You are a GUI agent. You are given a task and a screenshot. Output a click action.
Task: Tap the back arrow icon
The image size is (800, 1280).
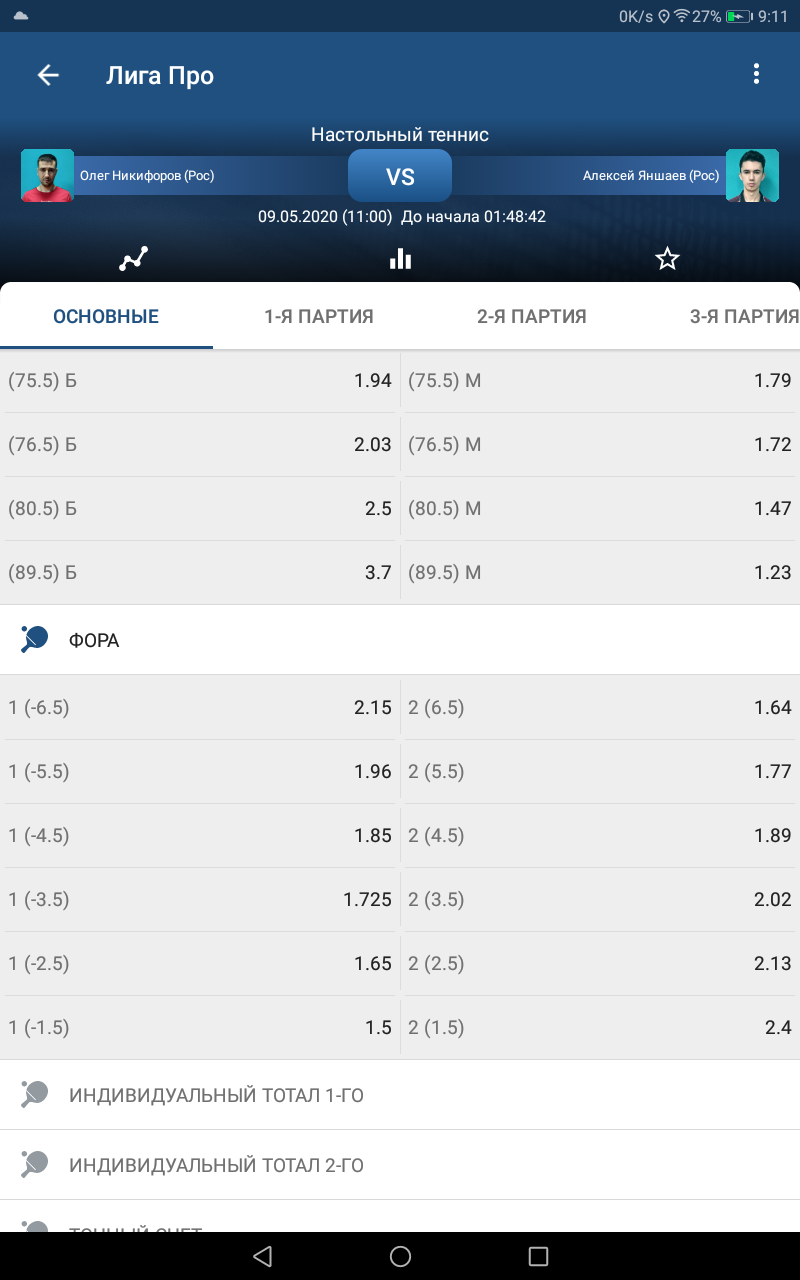[48, 75]
